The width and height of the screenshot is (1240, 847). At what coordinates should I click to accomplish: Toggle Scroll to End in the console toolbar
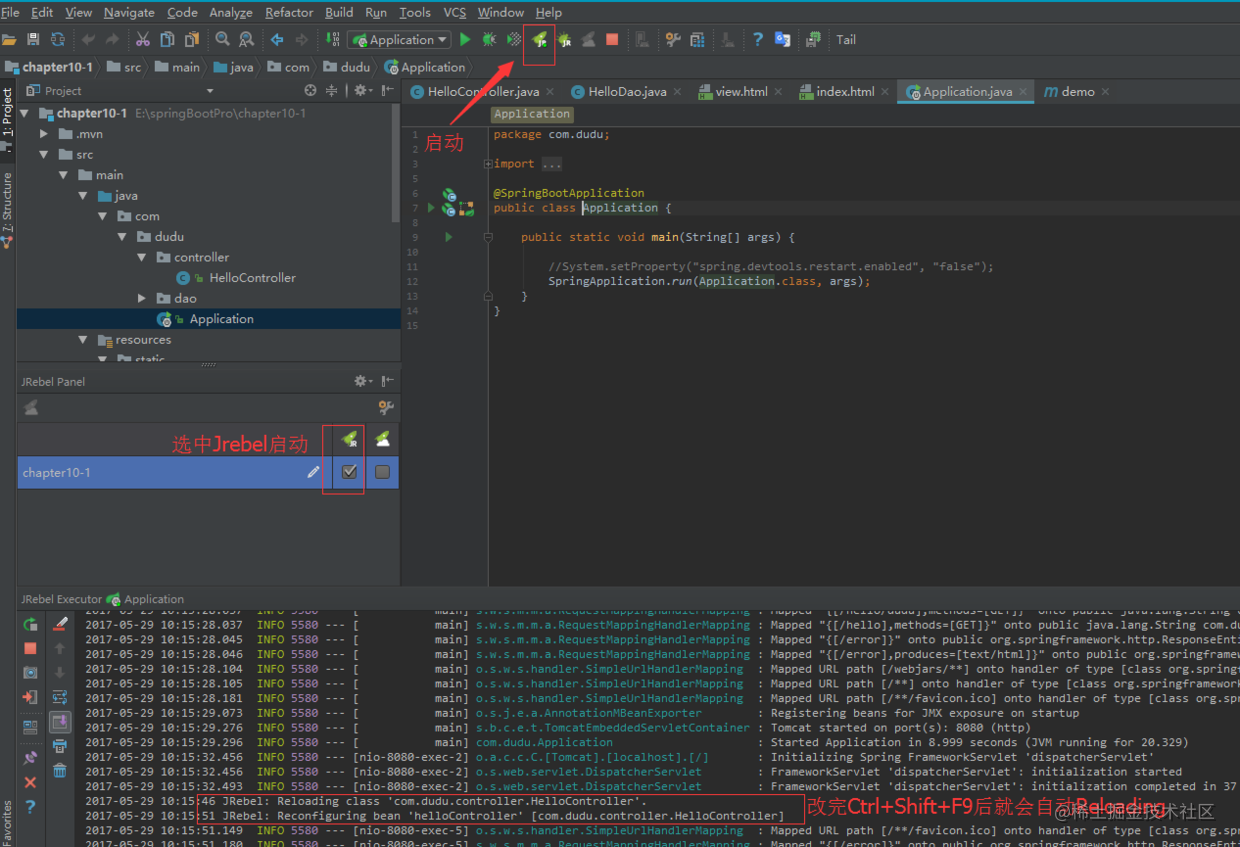tap(60, 721)
